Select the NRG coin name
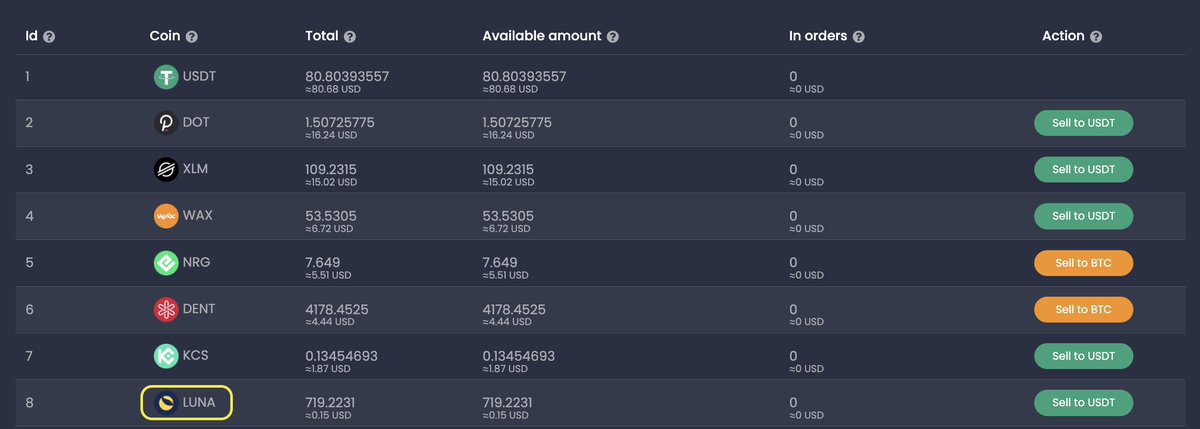This screenshot has width=1200, height=429. [198, 263]
